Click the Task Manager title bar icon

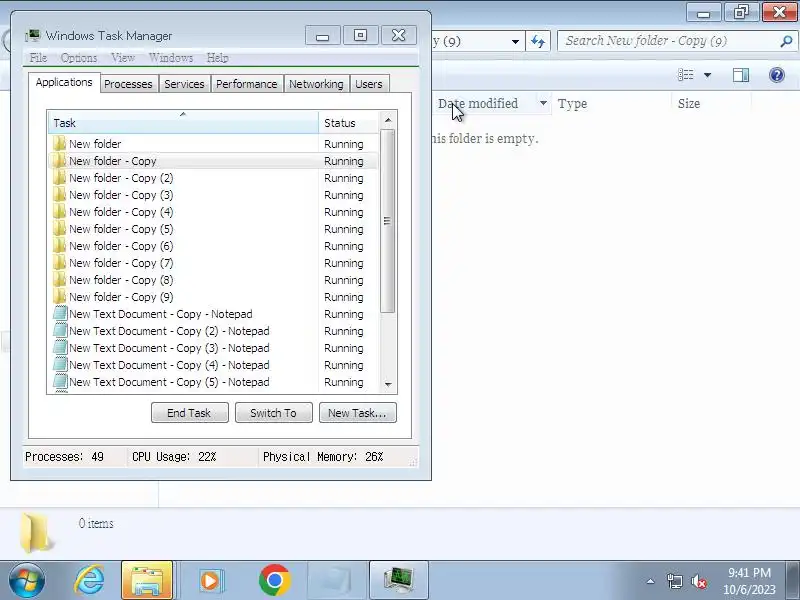[33, 35]
